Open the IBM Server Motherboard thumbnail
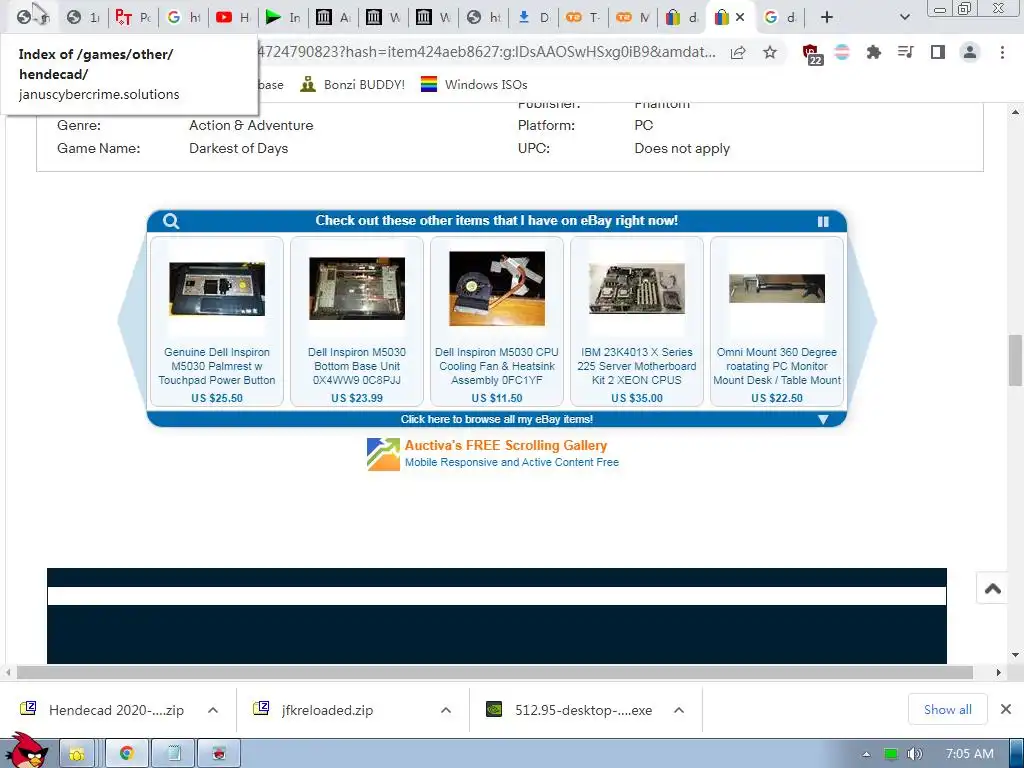1024x768 pixels. 637,289
